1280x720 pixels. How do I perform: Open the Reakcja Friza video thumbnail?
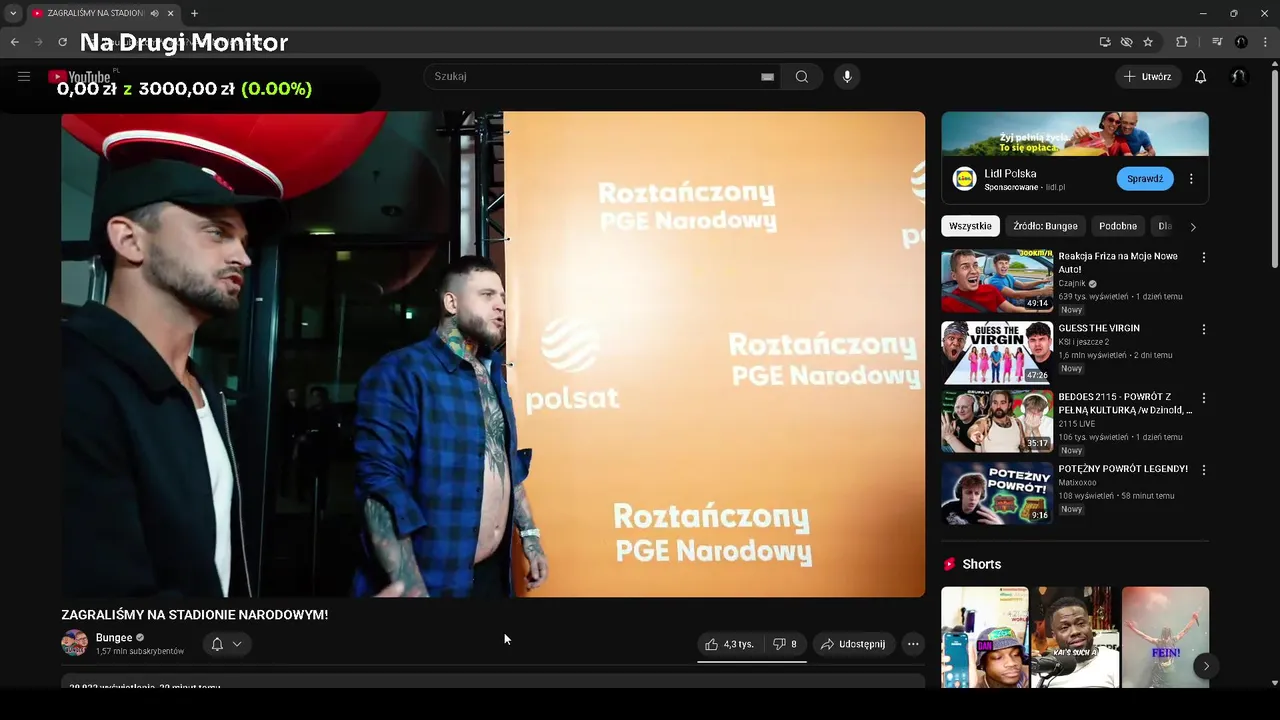pyautogui.click(x=997, y=281)
